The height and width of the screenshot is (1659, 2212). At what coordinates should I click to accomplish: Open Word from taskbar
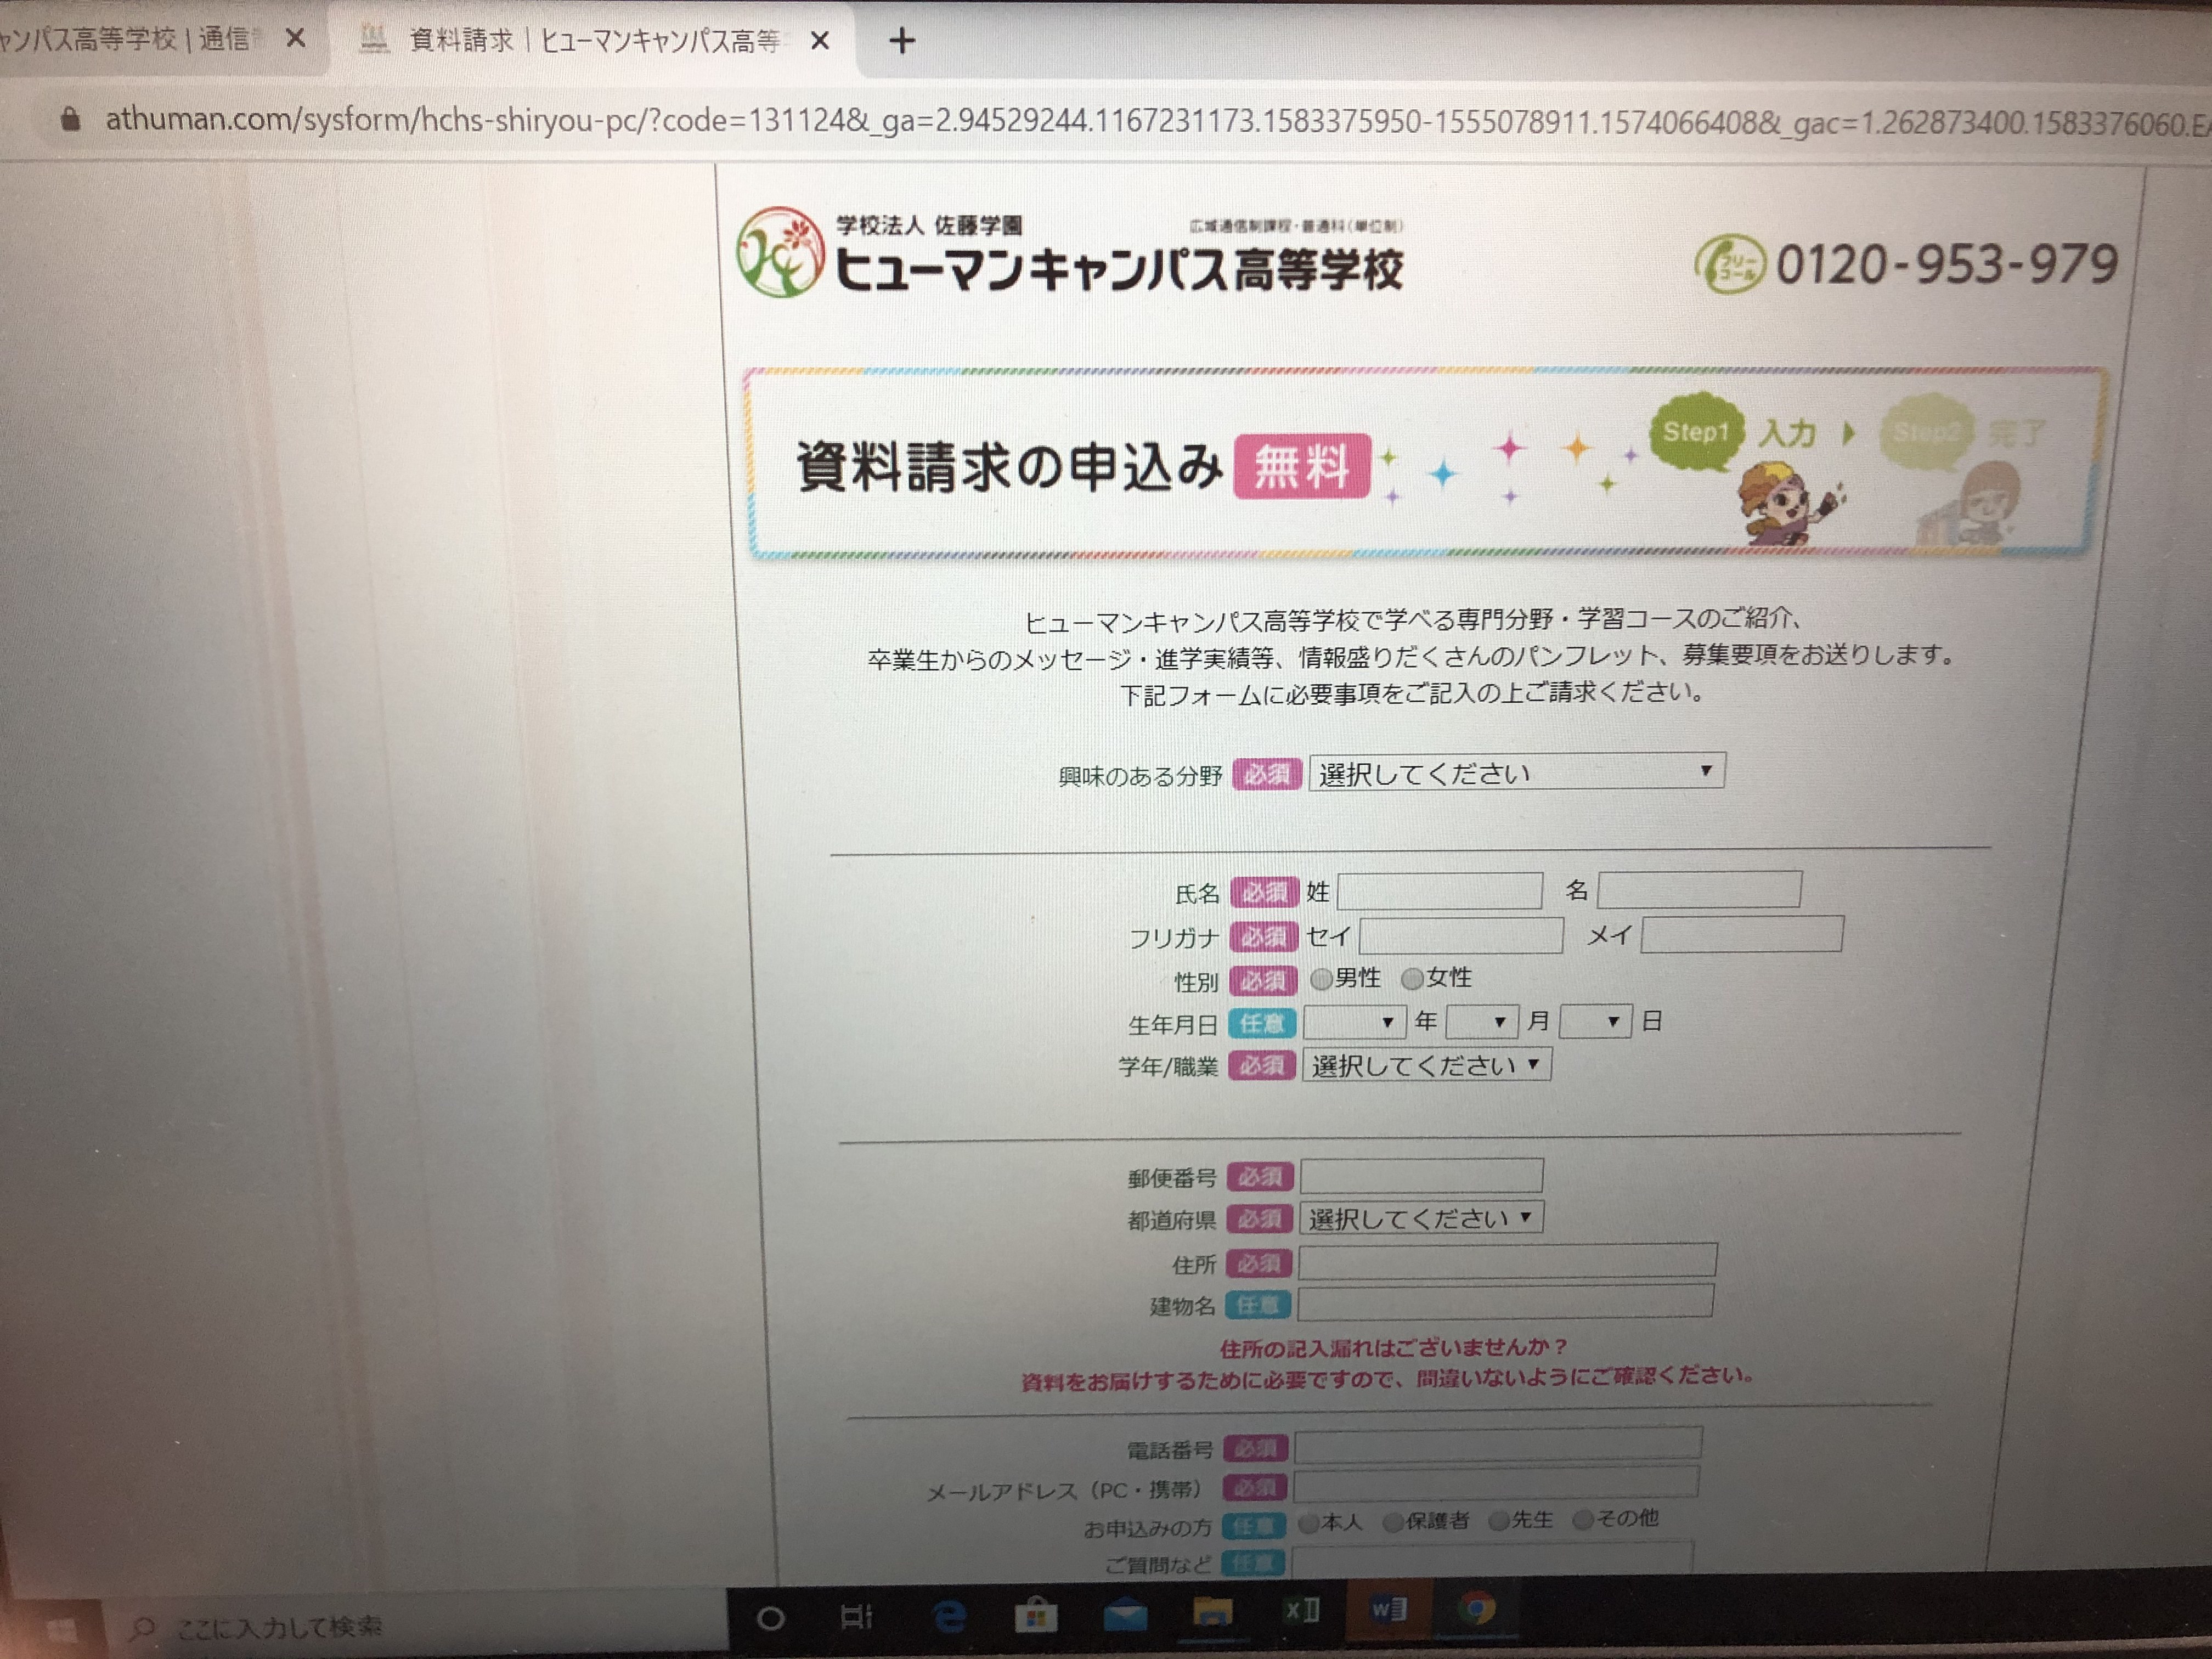point(1388,1609)
